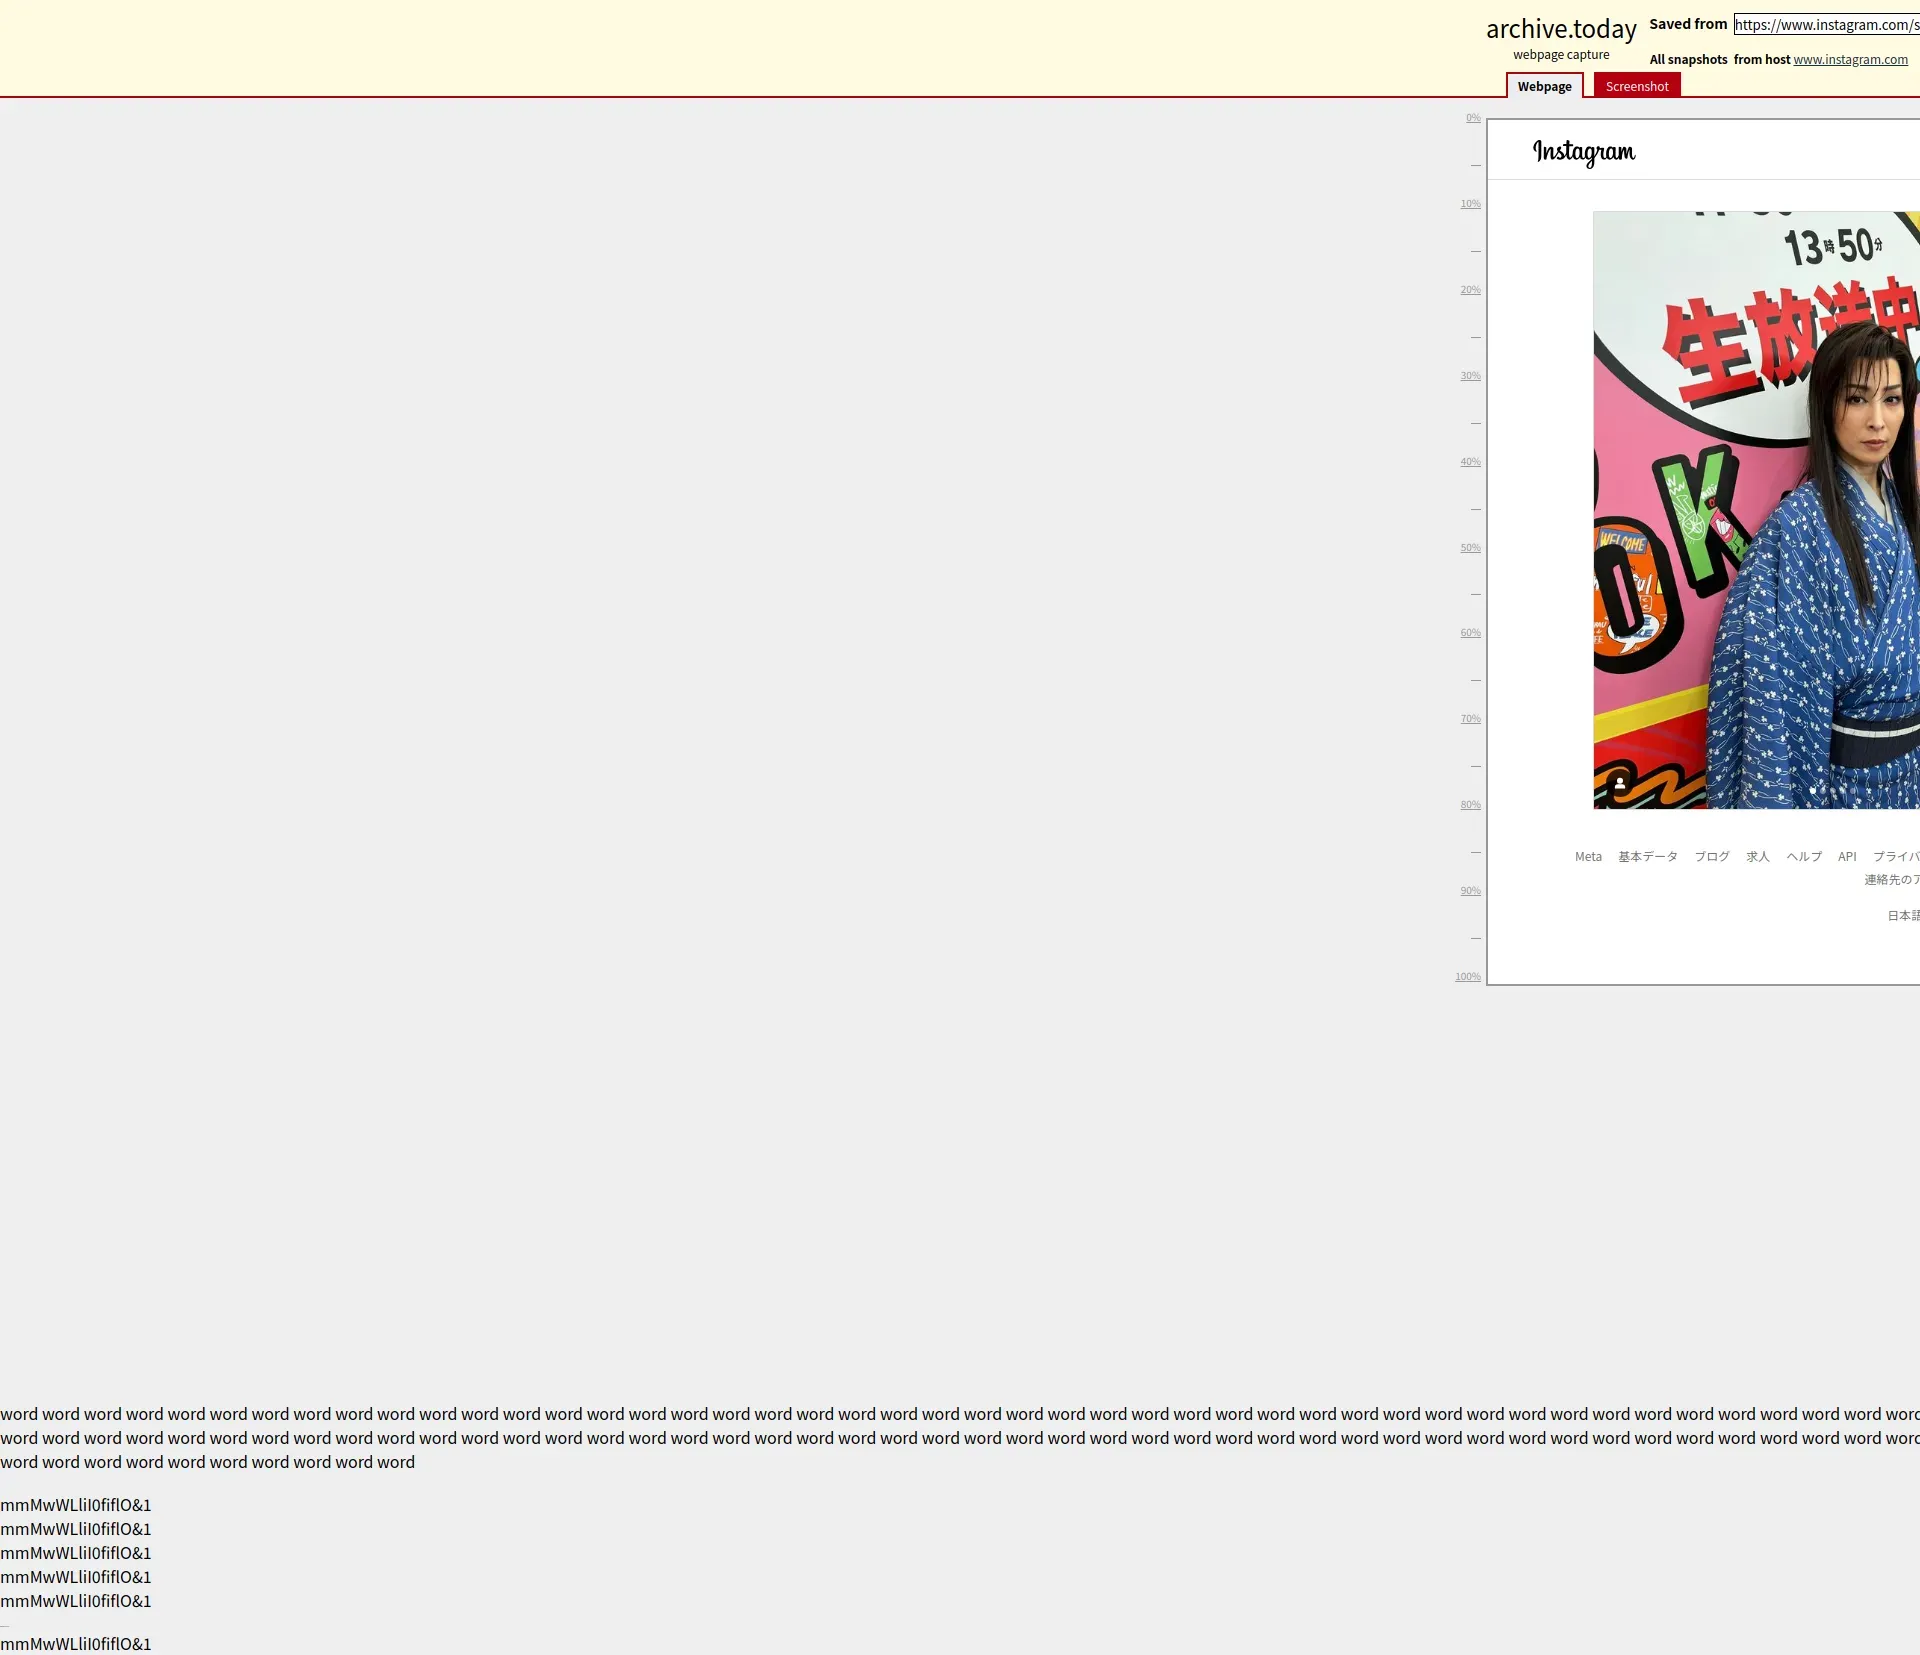
Task: Open the API footer link
Action: [x=1847, y=857]
